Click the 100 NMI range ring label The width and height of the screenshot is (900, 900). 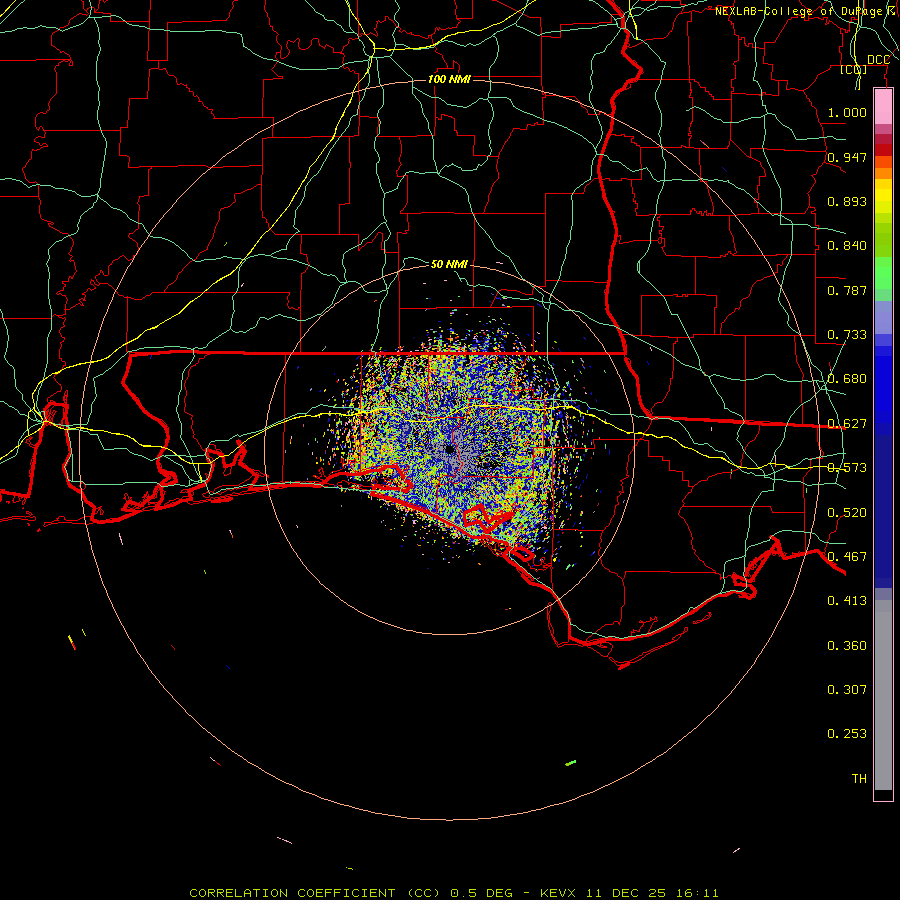click(x=449, y=79)
